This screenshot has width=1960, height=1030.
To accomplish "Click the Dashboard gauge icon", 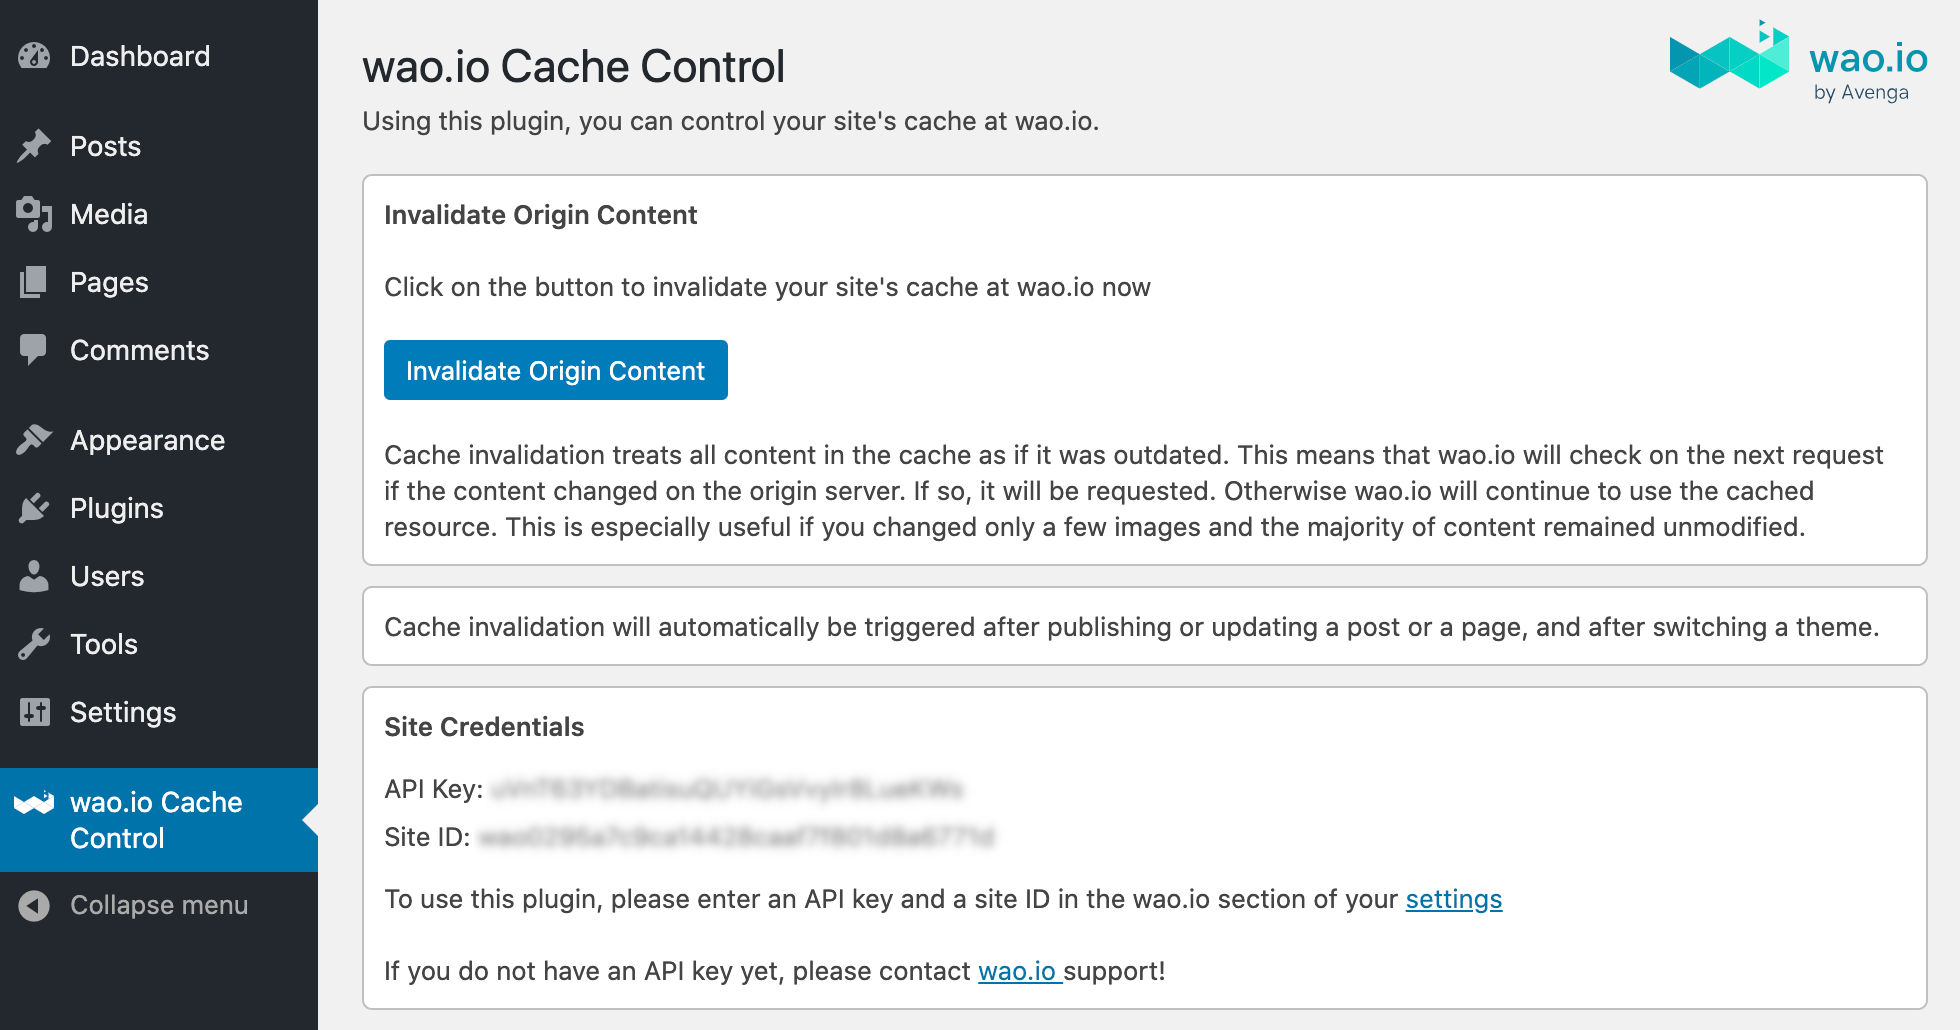I will (34, 56).
